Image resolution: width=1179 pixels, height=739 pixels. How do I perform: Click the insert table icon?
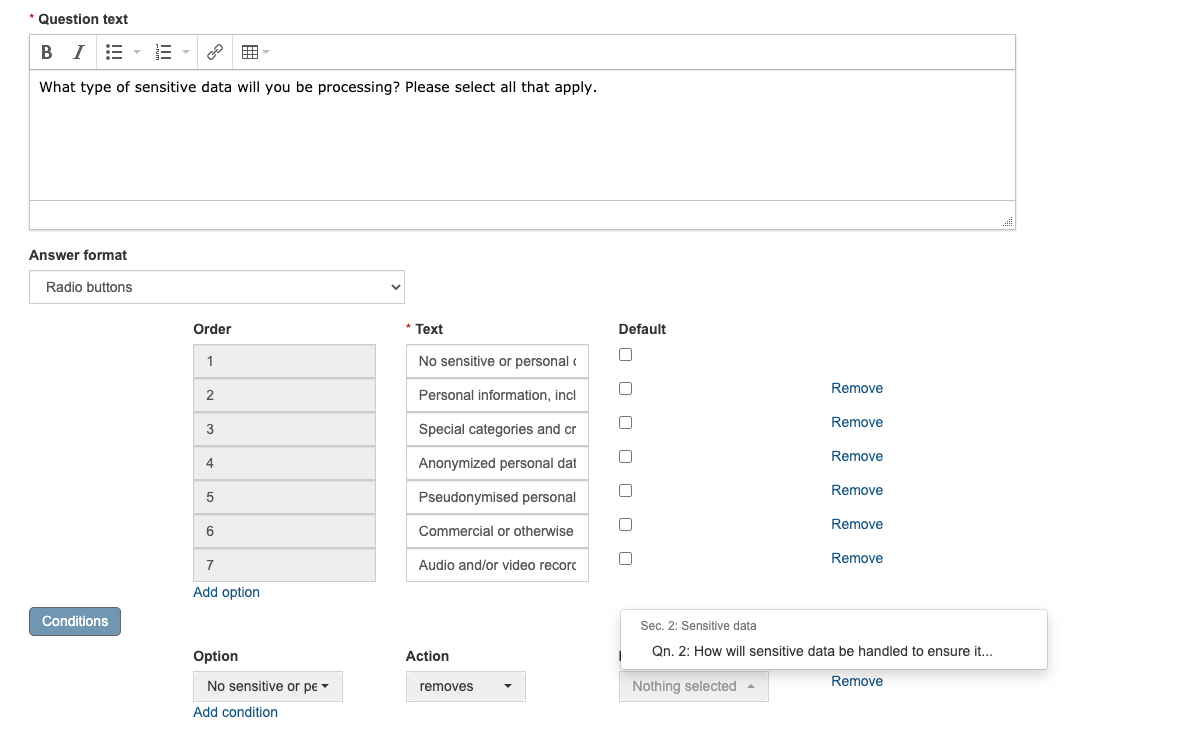coord(250,52)
